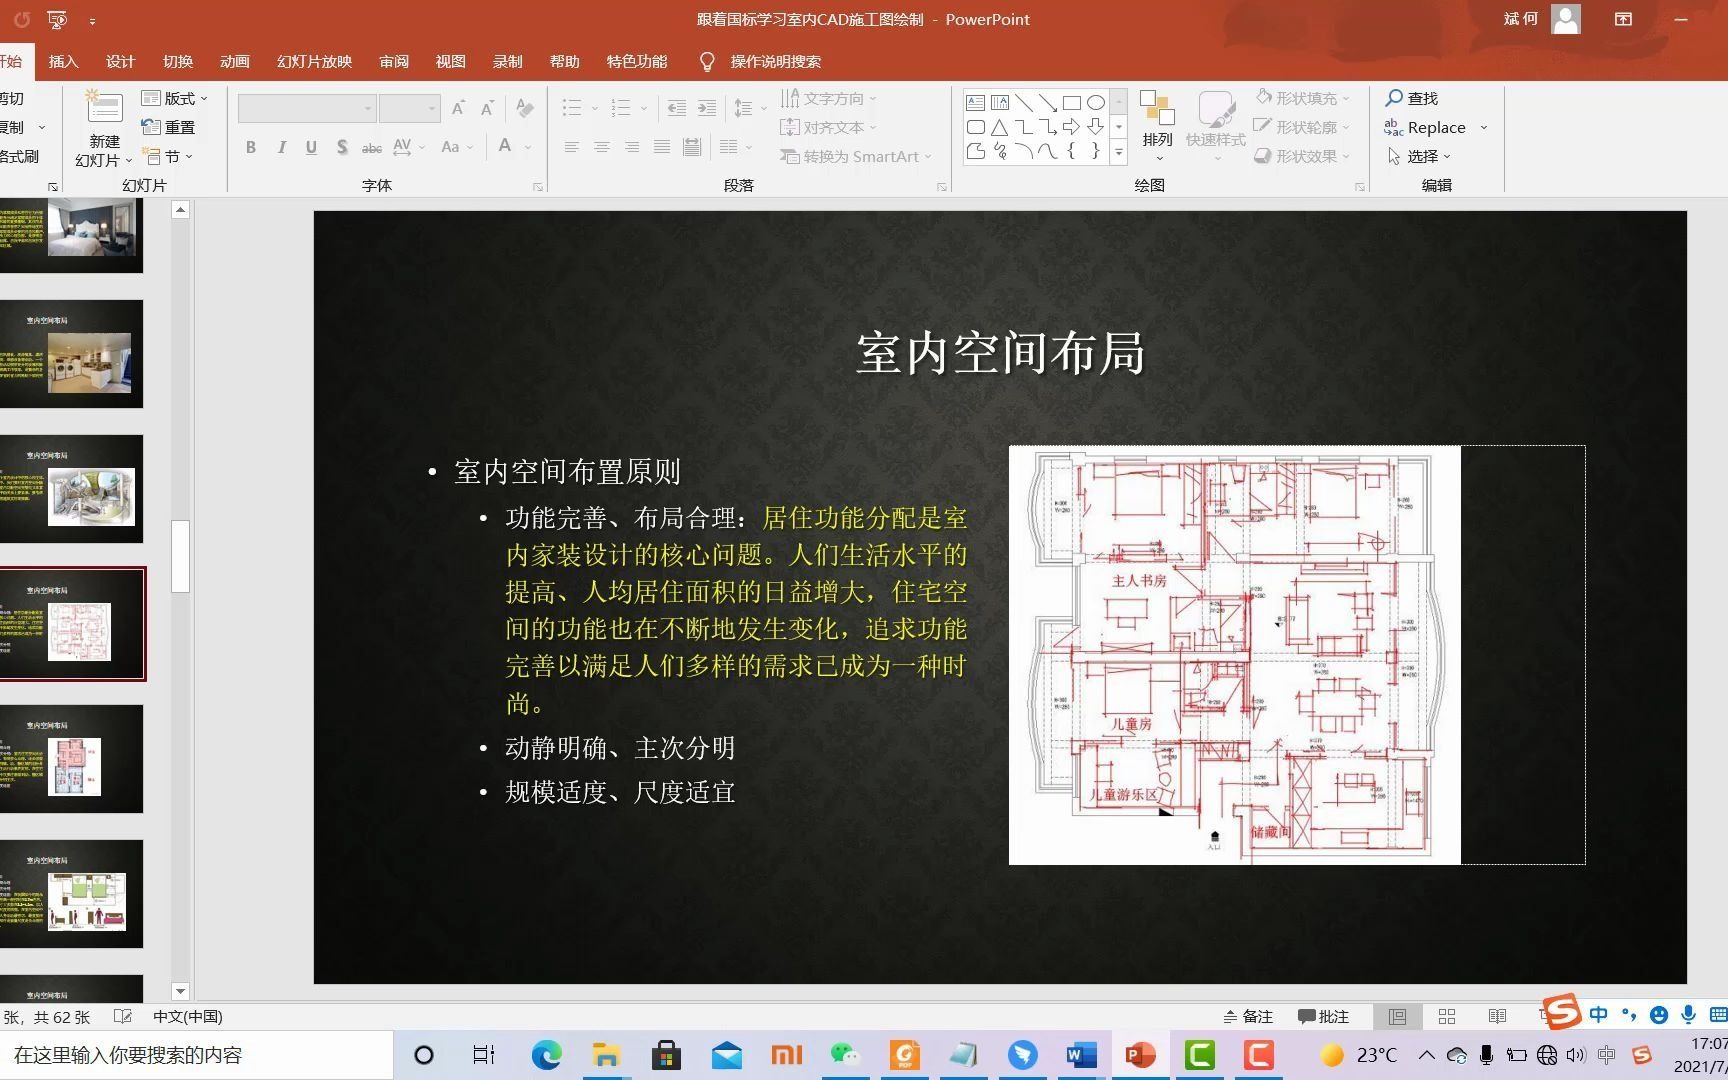This screenshot has height=1080, width=1728.
Task: Click the Replace icon
Action: (1393, 127)
